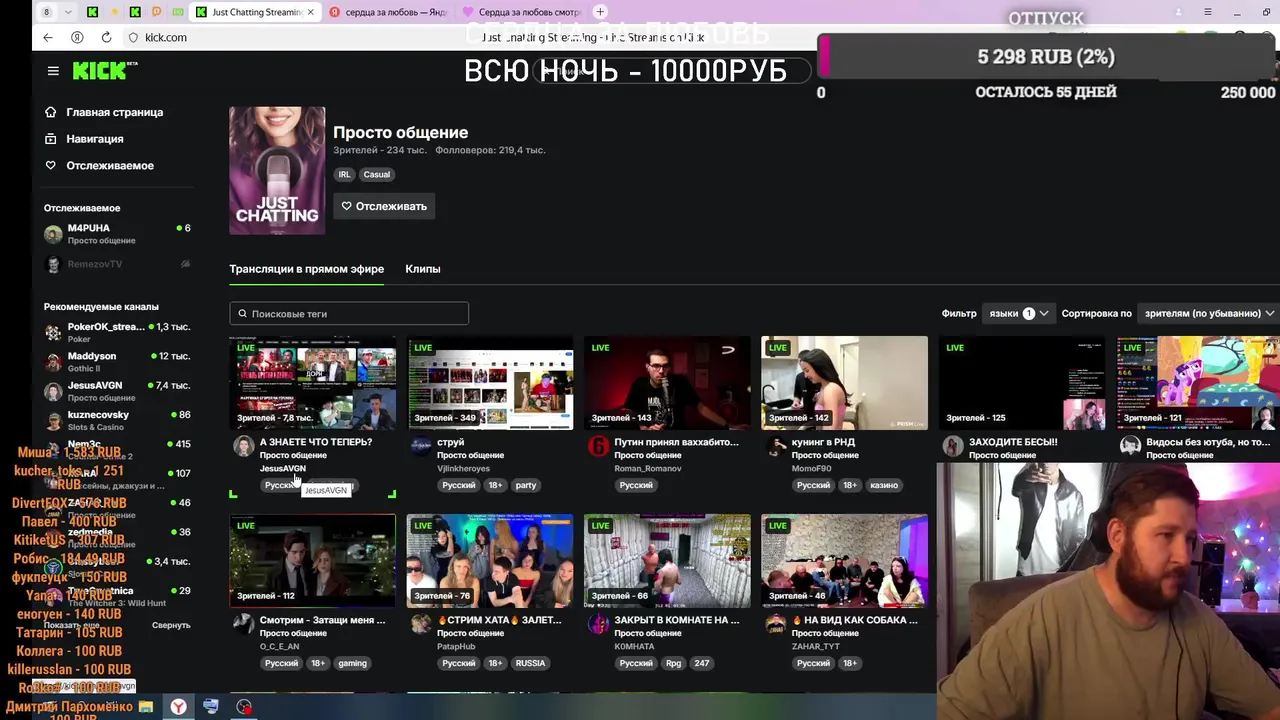Click the monitor icon in the taskbar

pyautogui.click(x=211, y=707)
